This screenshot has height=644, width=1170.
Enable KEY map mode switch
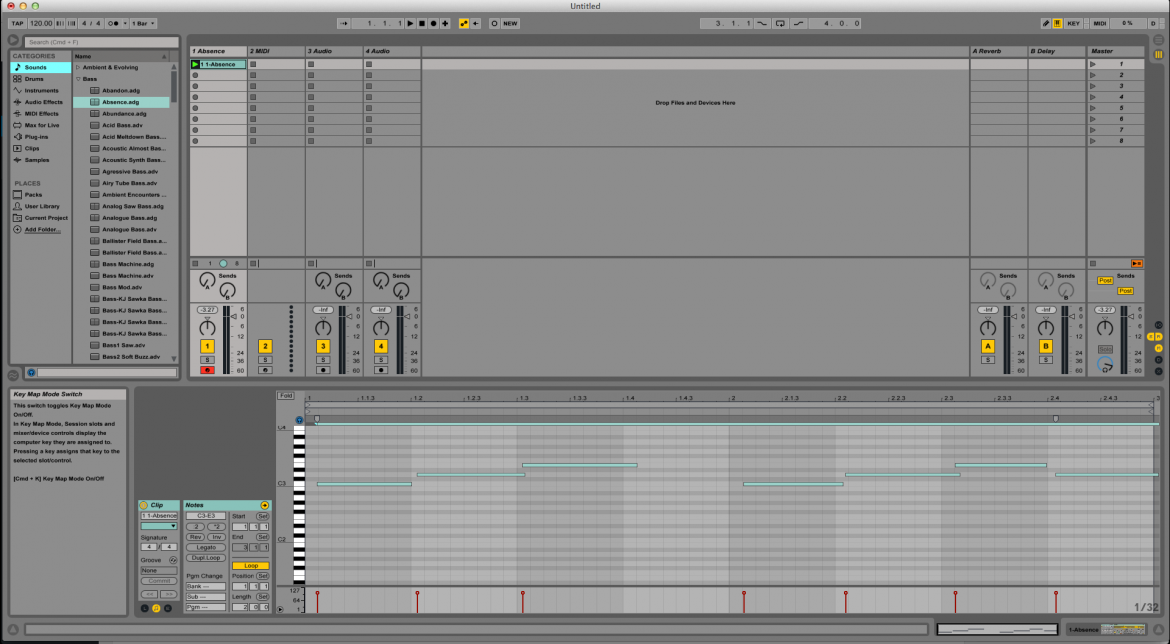(x=1074, y=23)
